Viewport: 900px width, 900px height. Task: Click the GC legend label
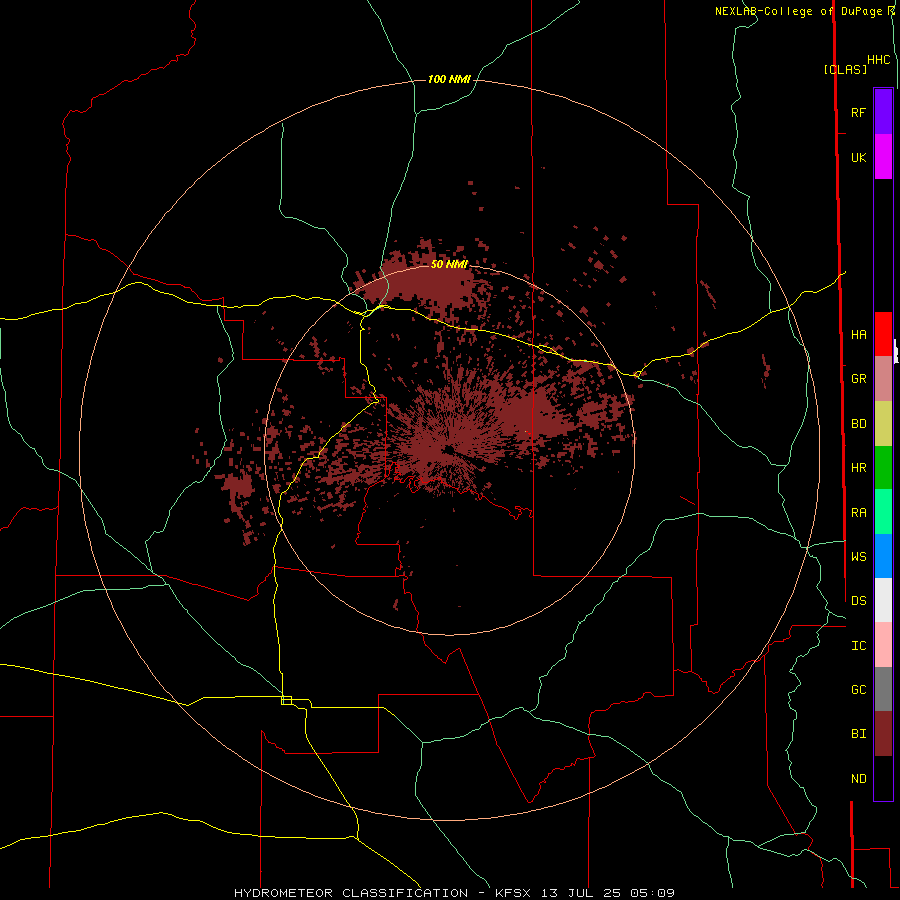858,690
